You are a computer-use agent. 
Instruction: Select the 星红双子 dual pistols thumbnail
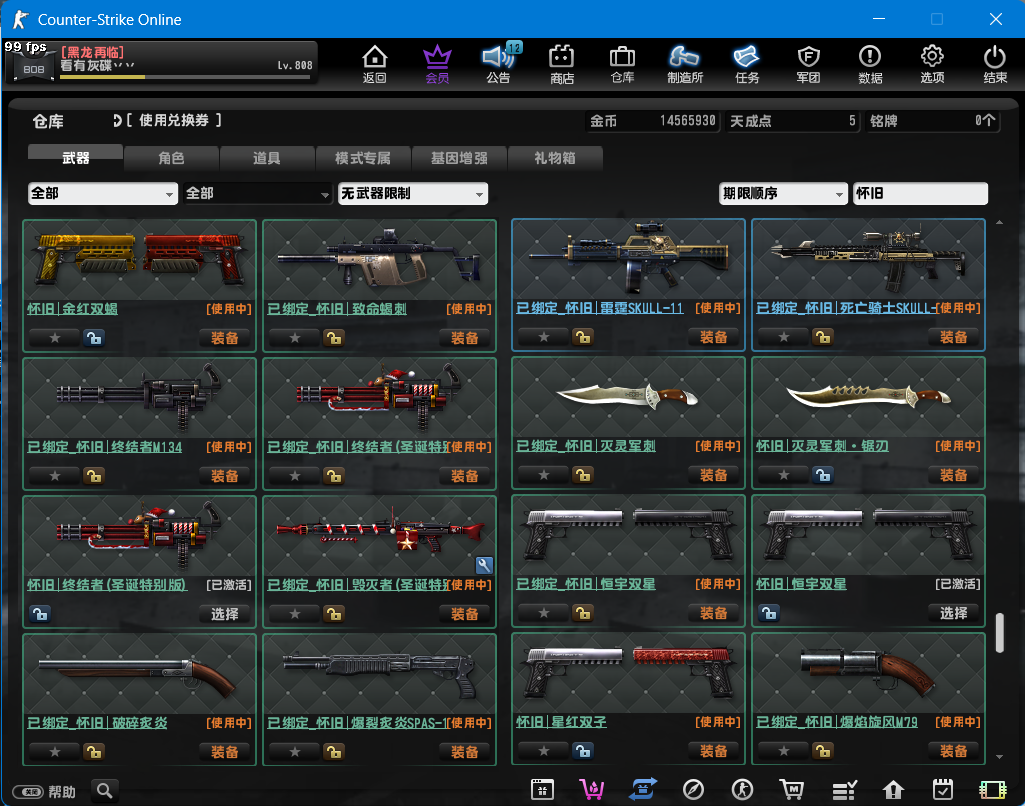628,673
